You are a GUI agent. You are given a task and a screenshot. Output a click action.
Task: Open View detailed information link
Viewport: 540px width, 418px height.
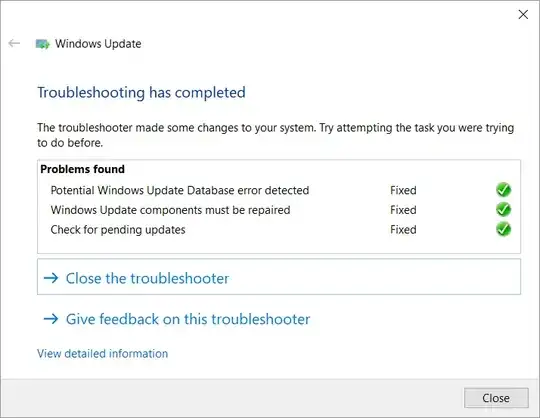coord(103,354)
